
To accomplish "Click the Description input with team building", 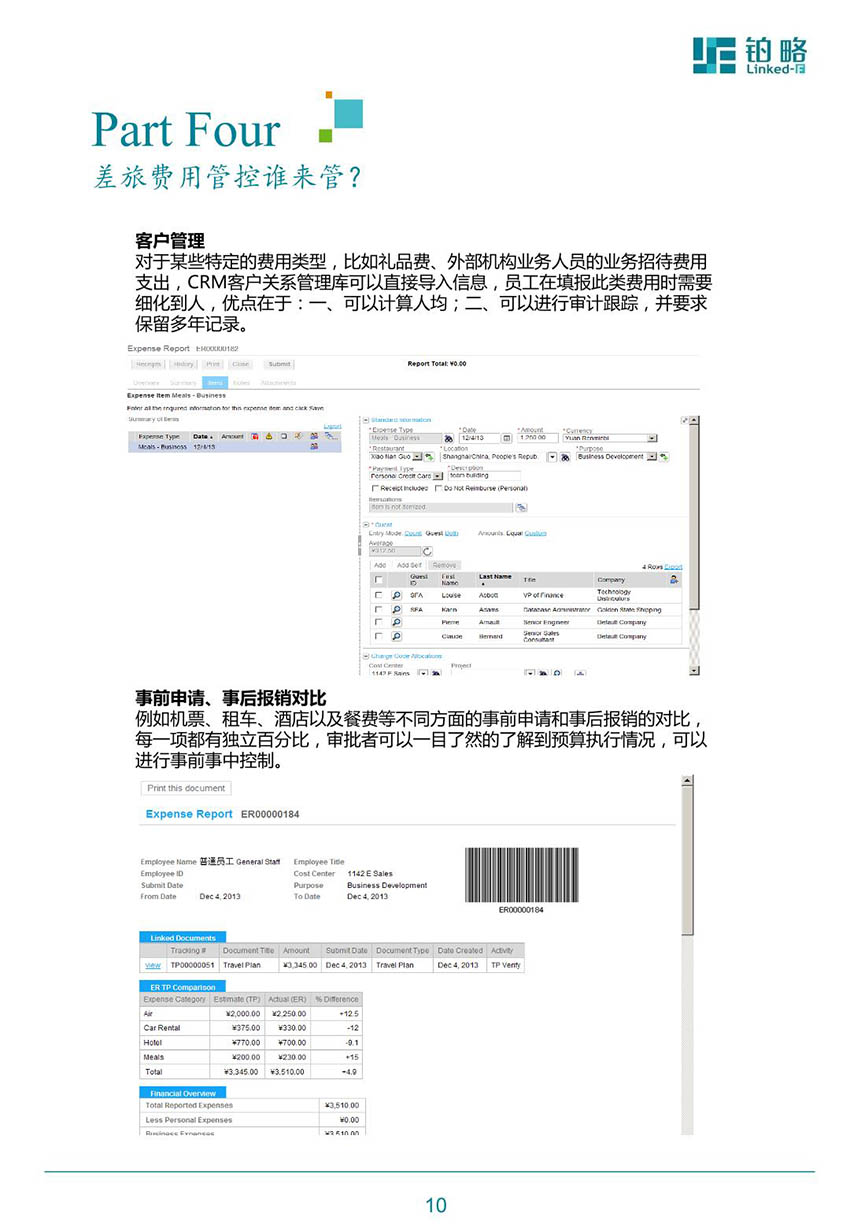I will (484, 475).
